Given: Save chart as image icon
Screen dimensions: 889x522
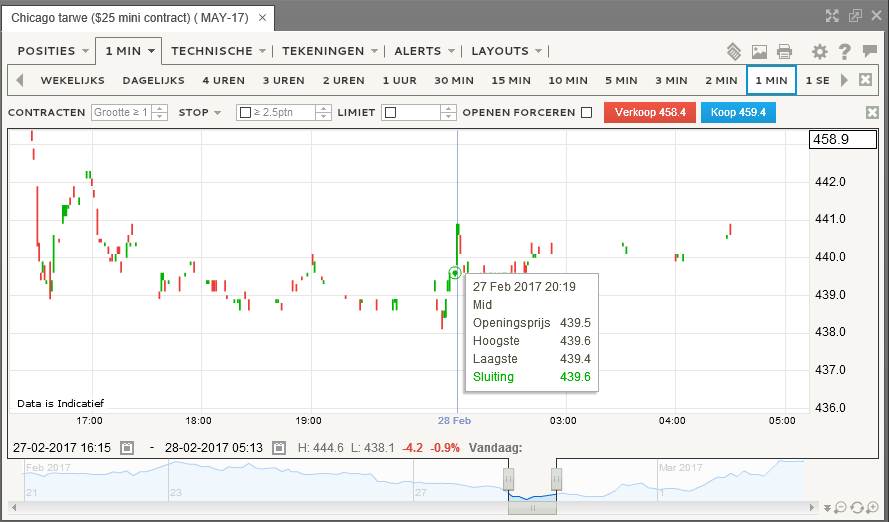Looking at the screenshot, I should point(759,52).
